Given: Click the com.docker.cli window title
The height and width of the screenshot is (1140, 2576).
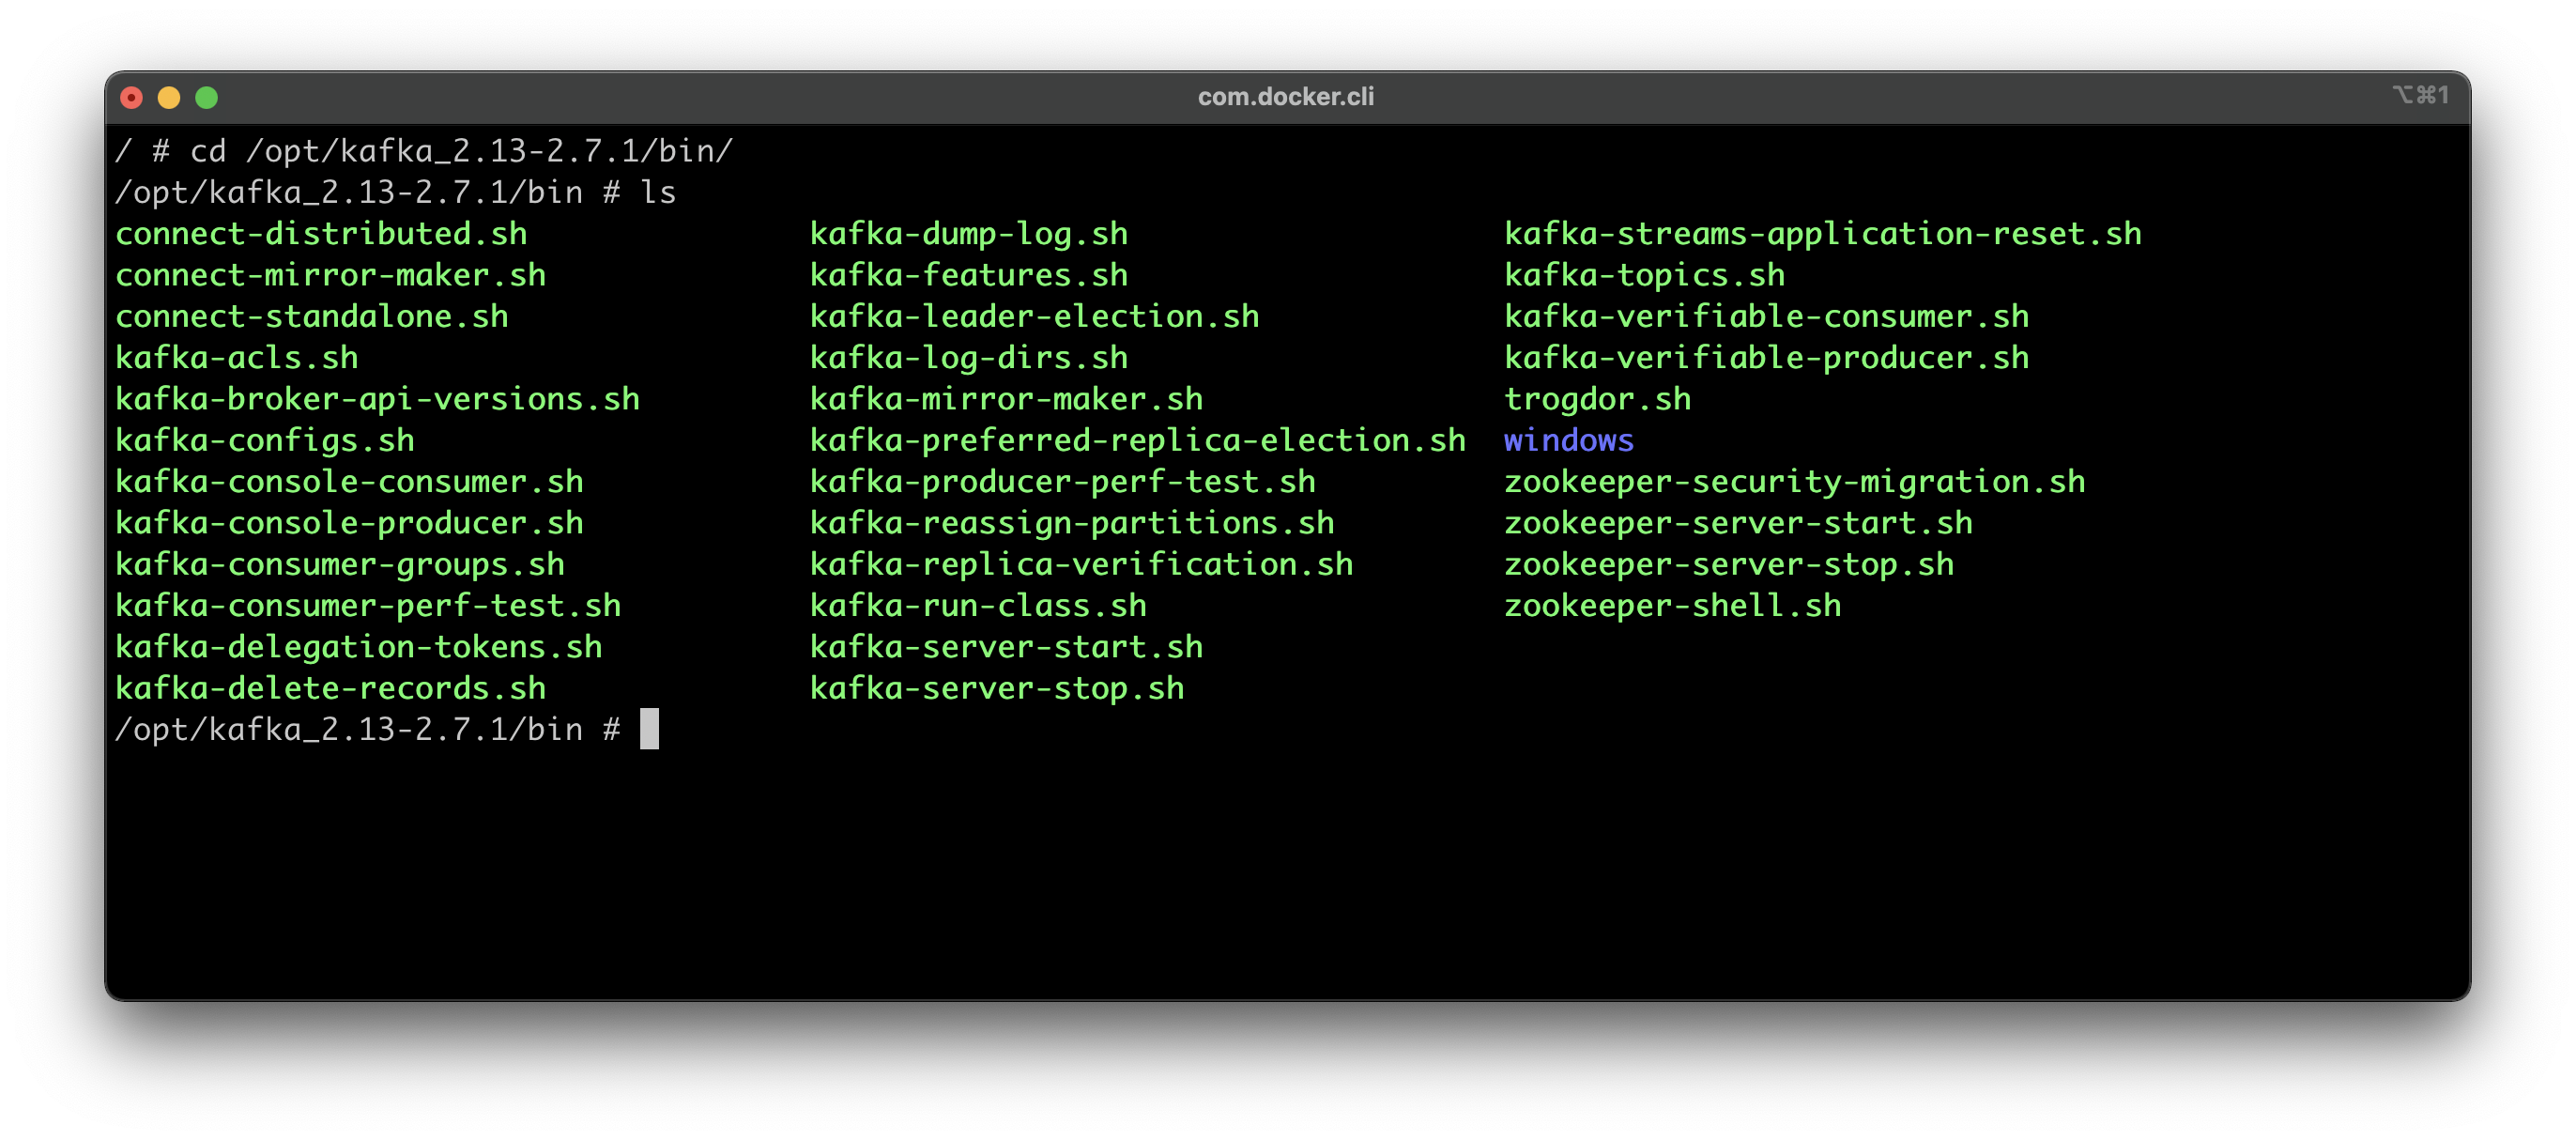Looking at the screenshot, I should pyautogui.click(x=1285, y=97).
